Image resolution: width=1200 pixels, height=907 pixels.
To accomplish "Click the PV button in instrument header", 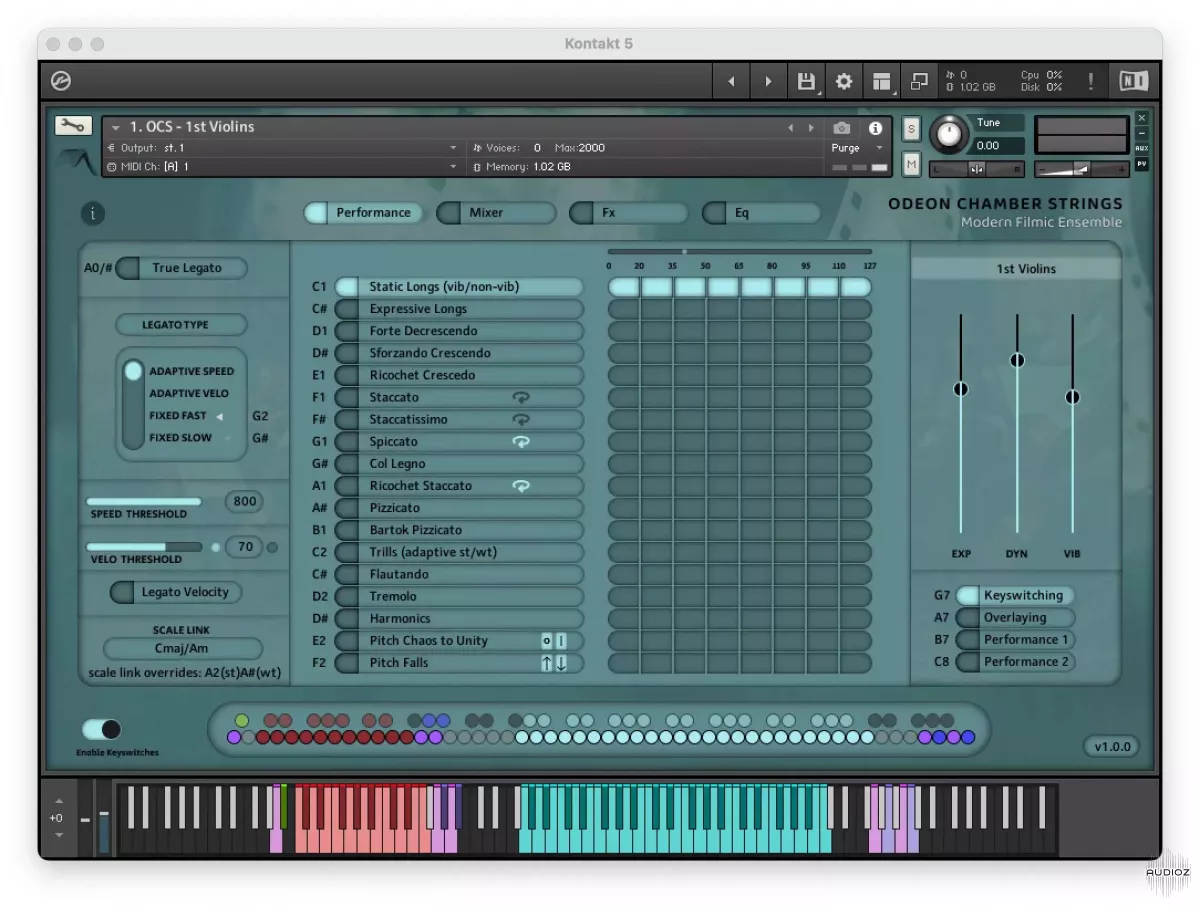I will click(x=1142, y=164).
